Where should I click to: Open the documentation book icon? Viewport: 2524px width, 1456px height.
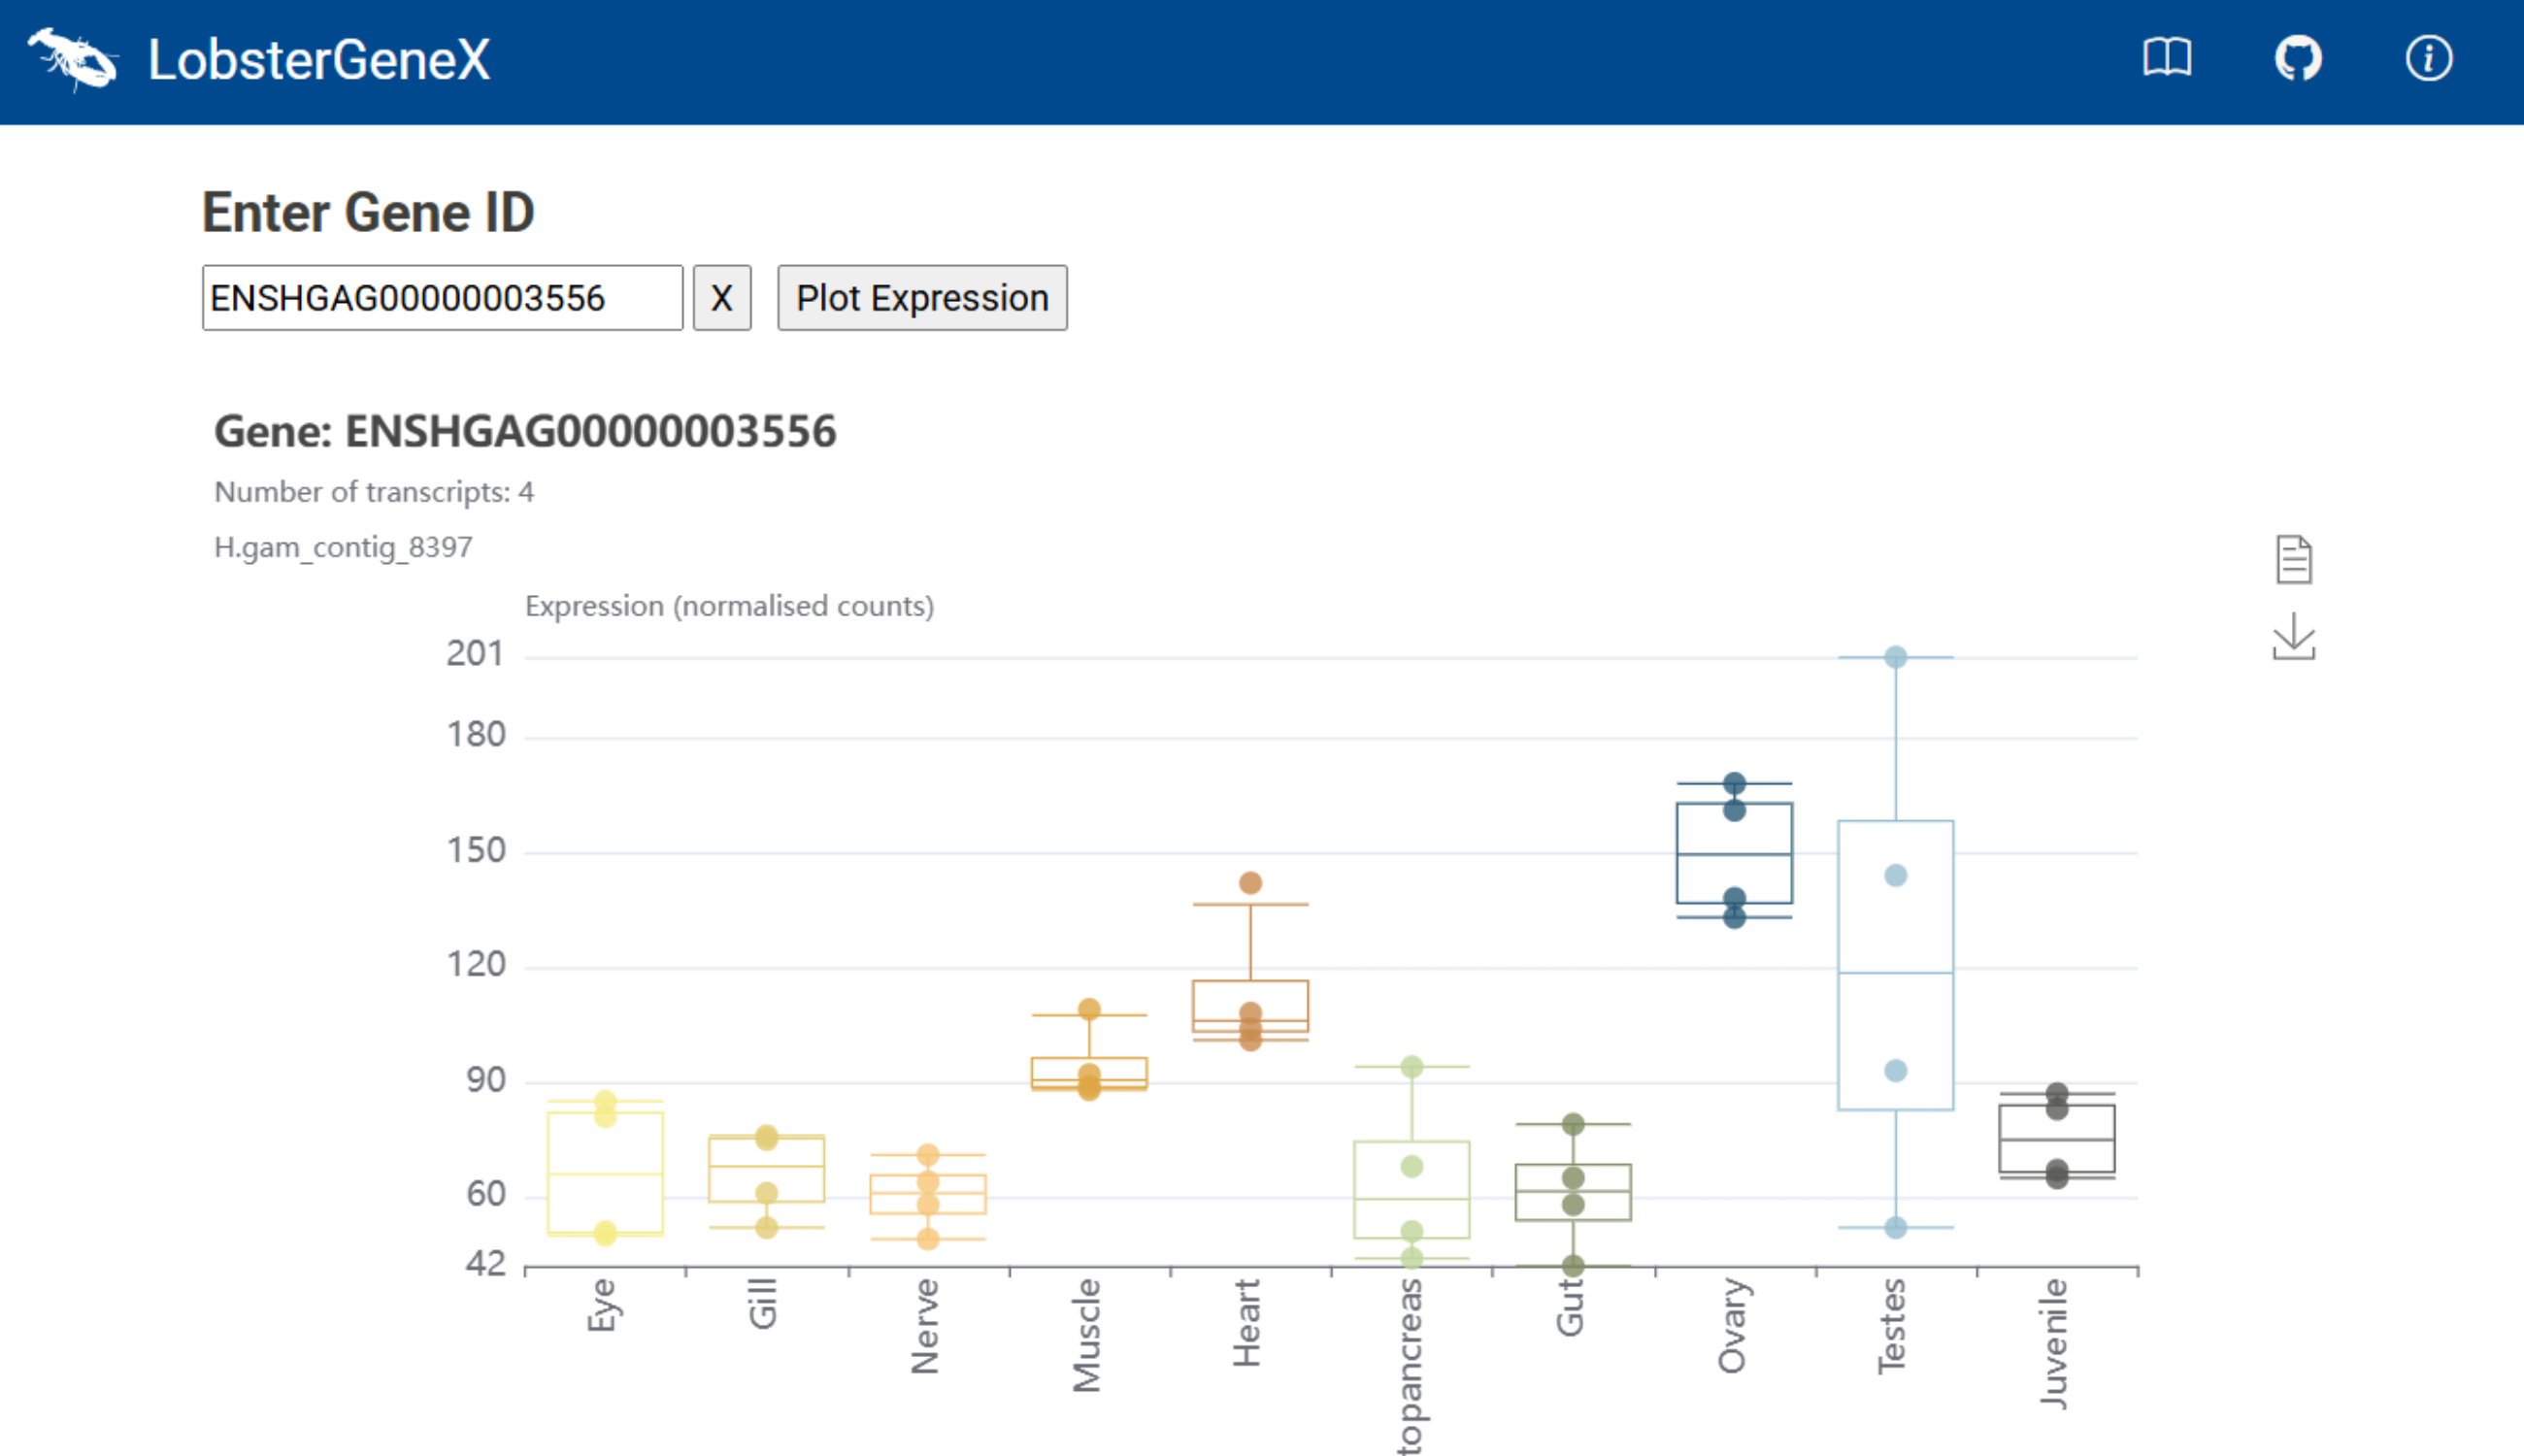coord(2167,58)
